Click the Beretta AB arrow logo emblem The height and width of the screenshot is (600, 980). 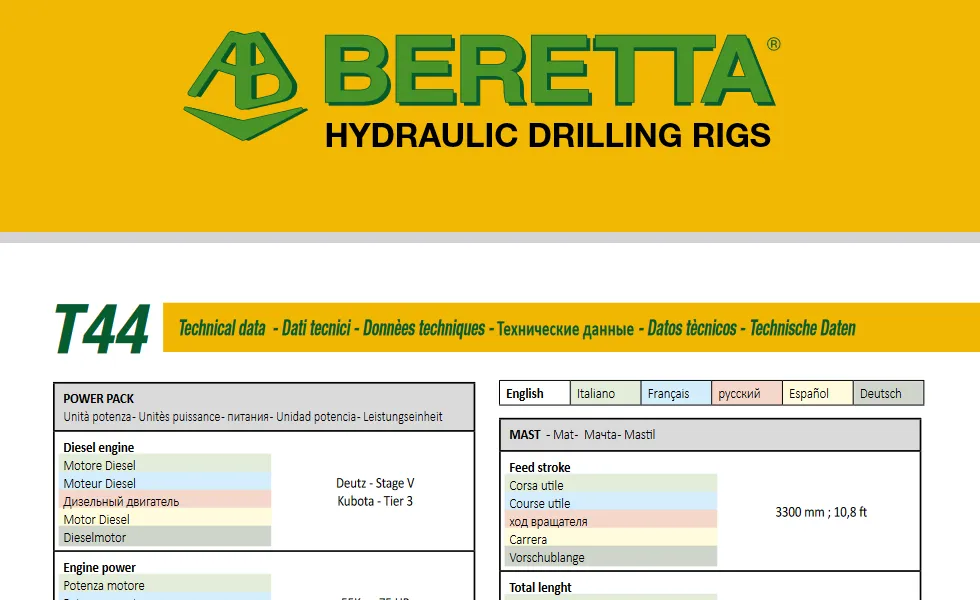(x=246, y=85)
